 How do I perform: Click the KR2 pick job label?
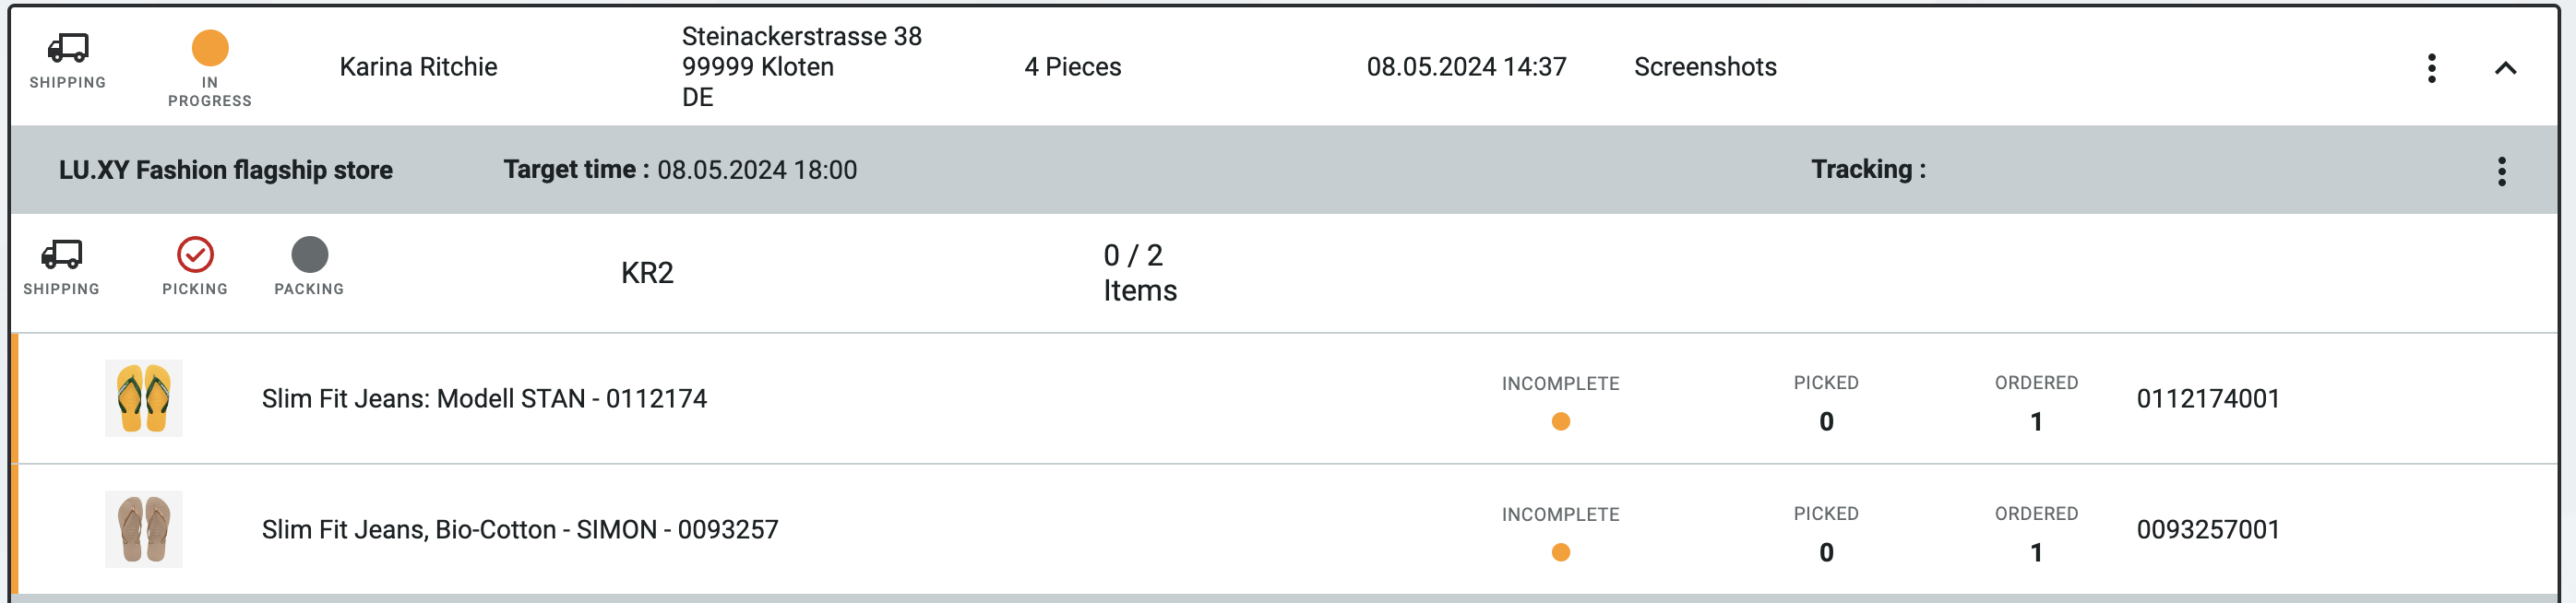(x=647, y=273)
